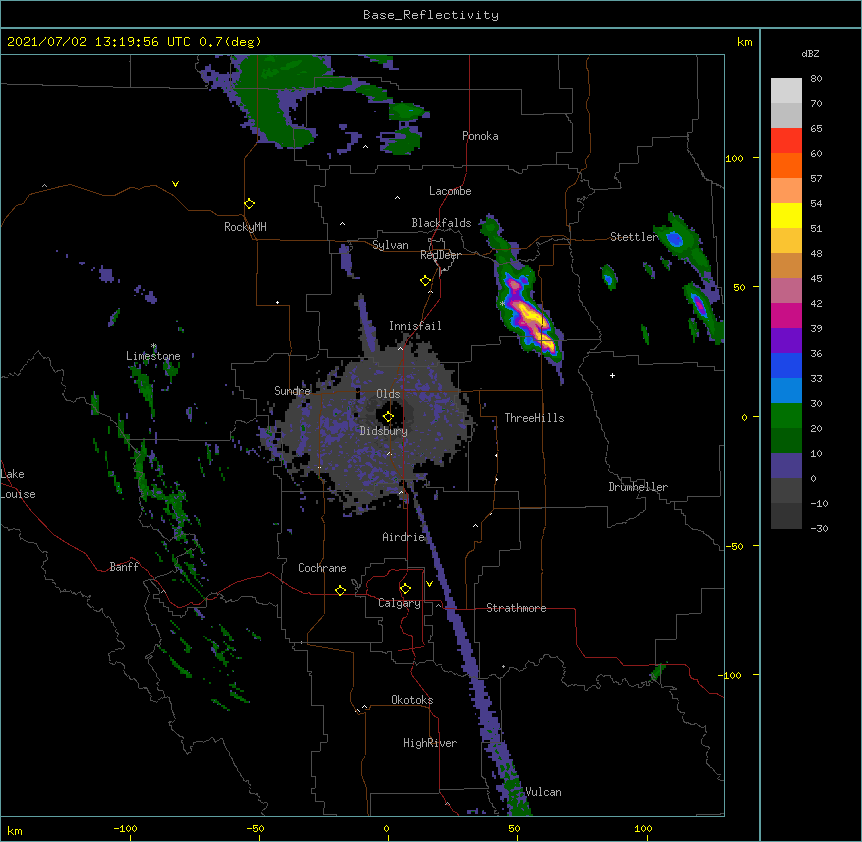Image resolution: width=862 pixels, height=842 pixels.
Task: Select the purple 36–39 dBZ legend band
Action: (786, 341)
